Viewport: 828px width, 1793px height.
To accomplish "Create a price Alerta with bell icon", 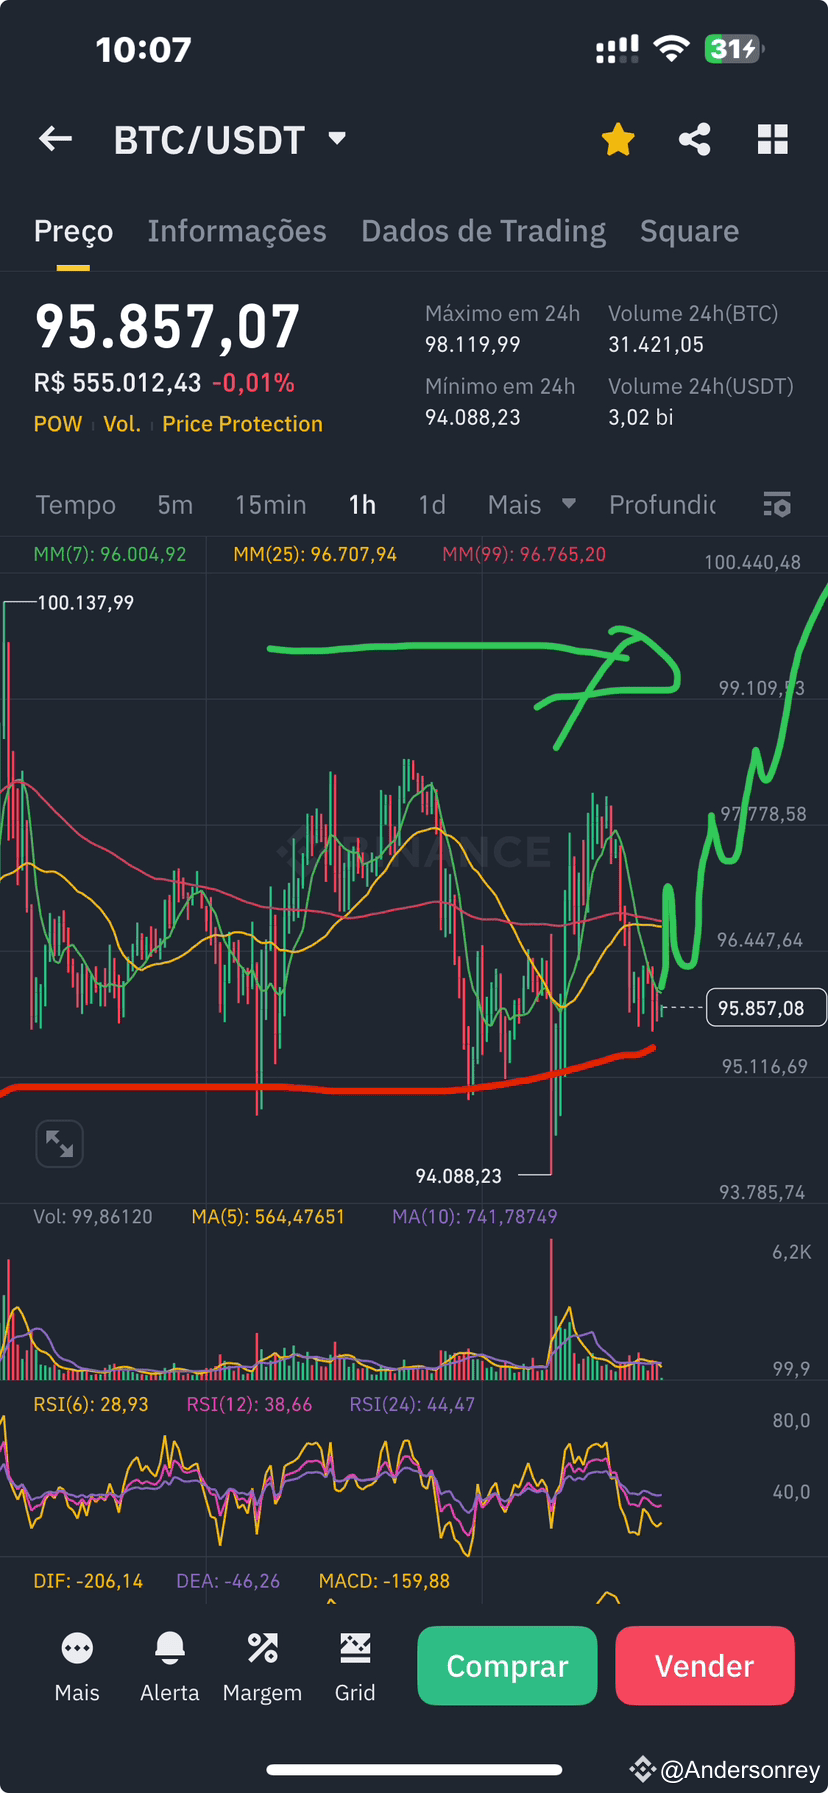I will pos(170,1666).
